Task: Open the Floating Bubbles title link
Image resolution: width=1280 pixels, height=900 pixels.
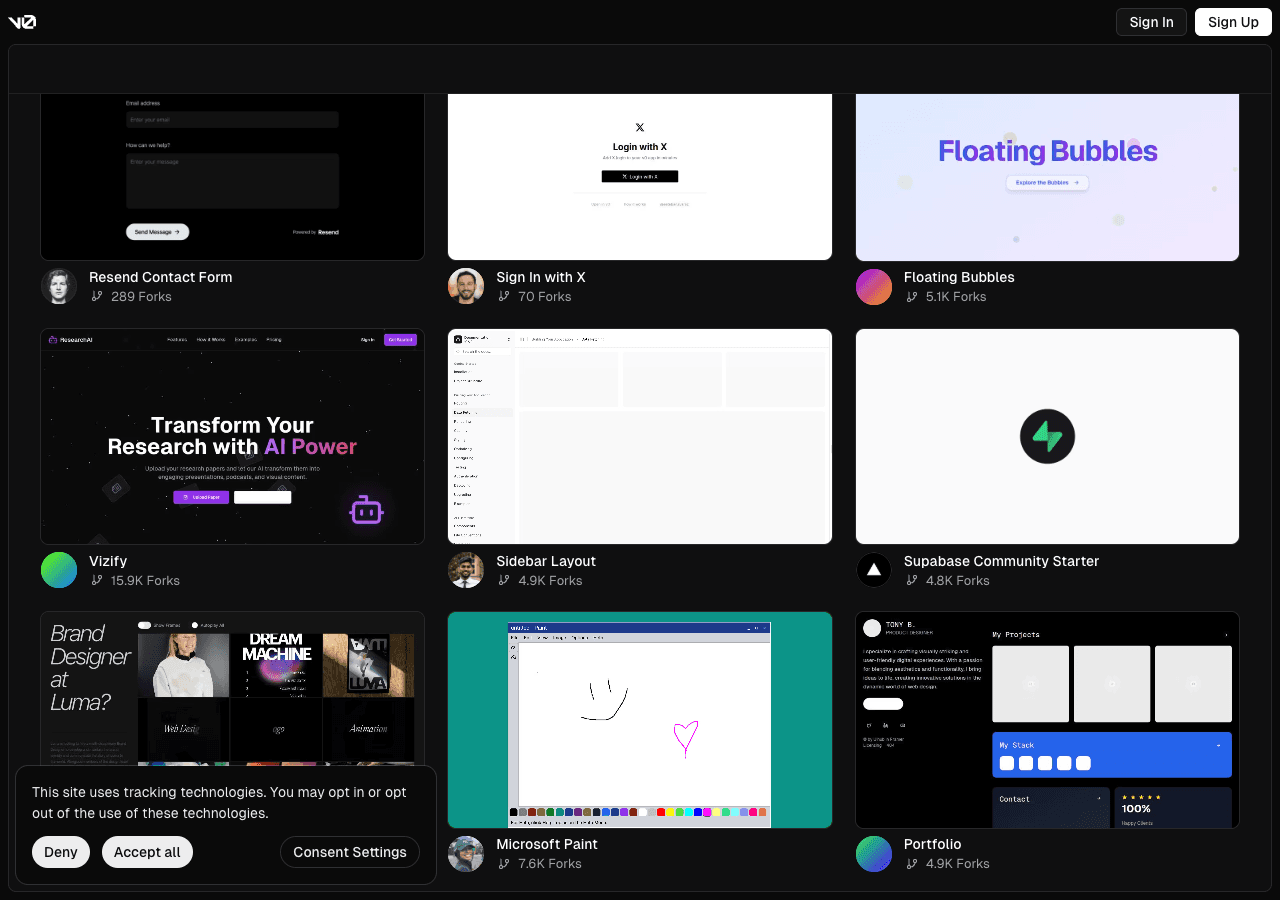Action: point(958,277)
